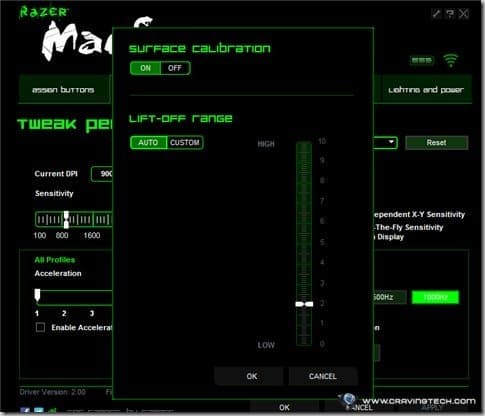This screenshot has height=416, width=485.
Task: Select the 1000Hz polling rate
Action: coord(435,297)
